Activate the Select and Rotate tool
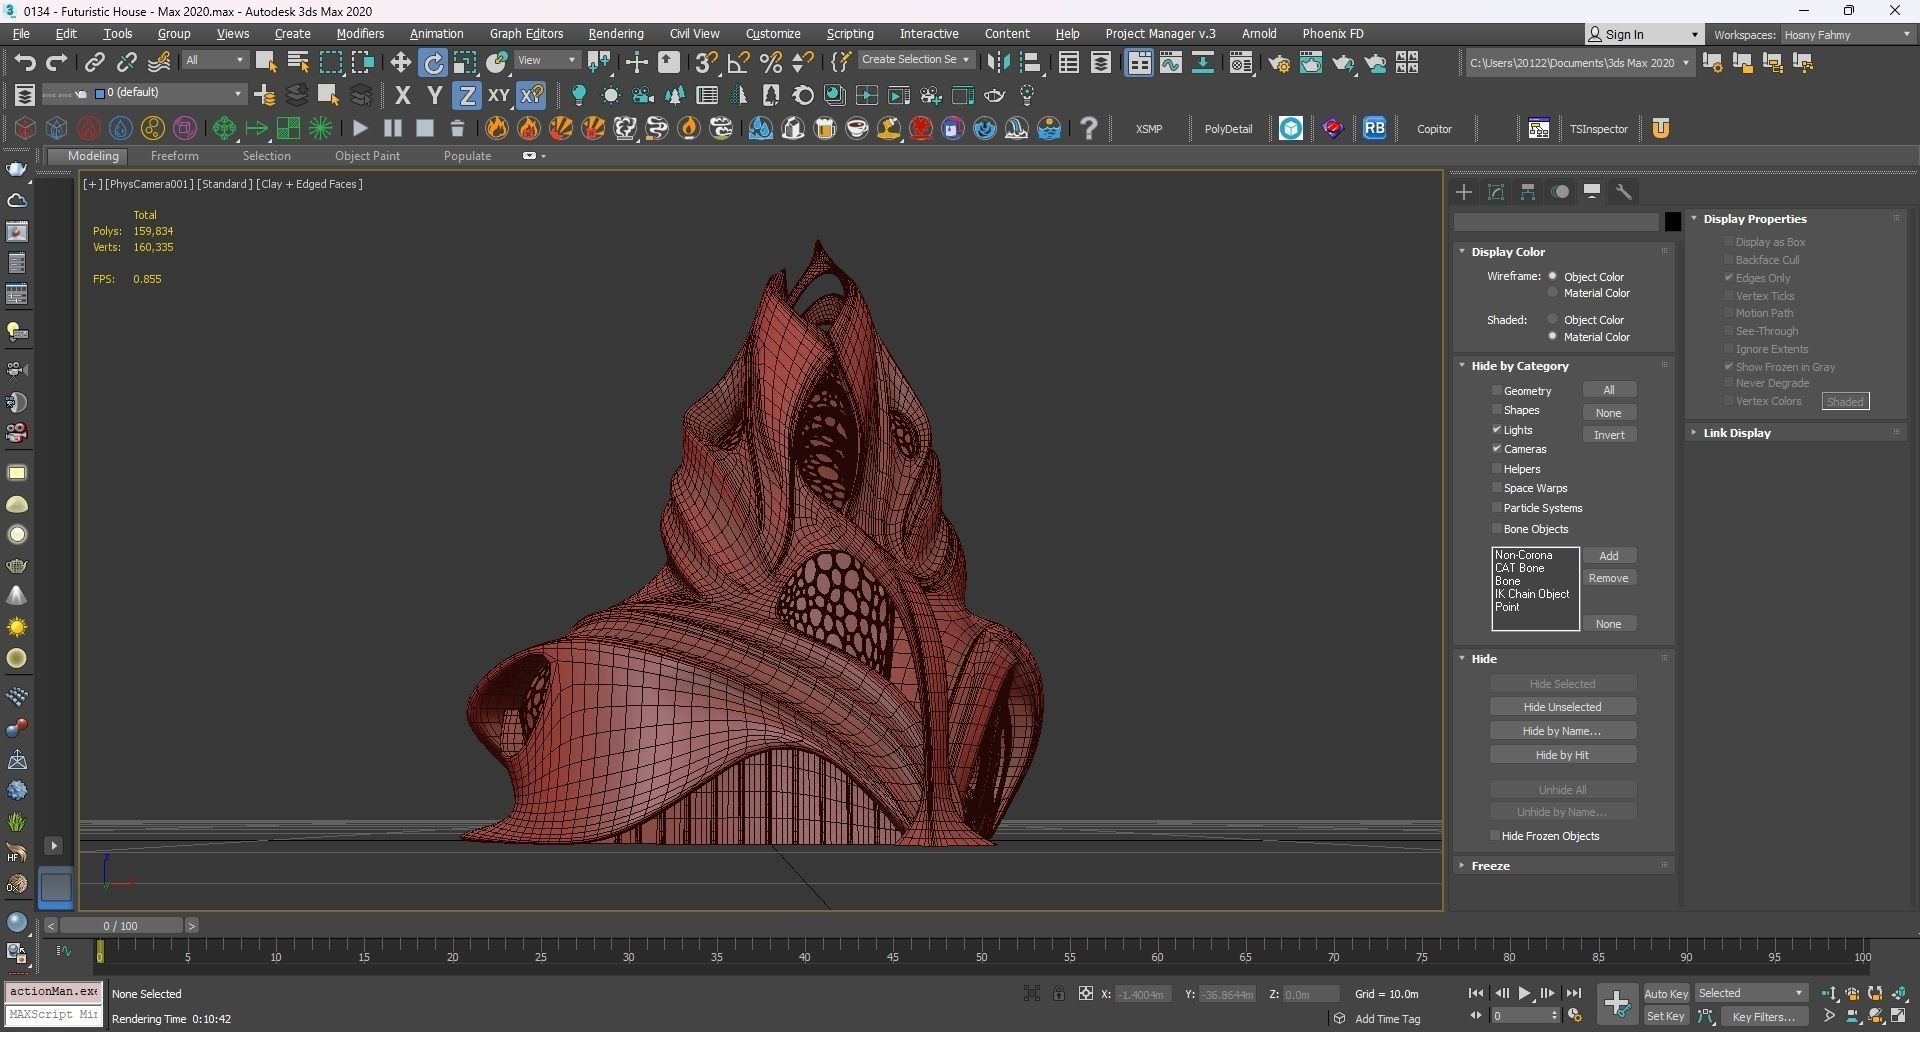Viewport: 1920px width, 1040px height. [x=433, y=63]
